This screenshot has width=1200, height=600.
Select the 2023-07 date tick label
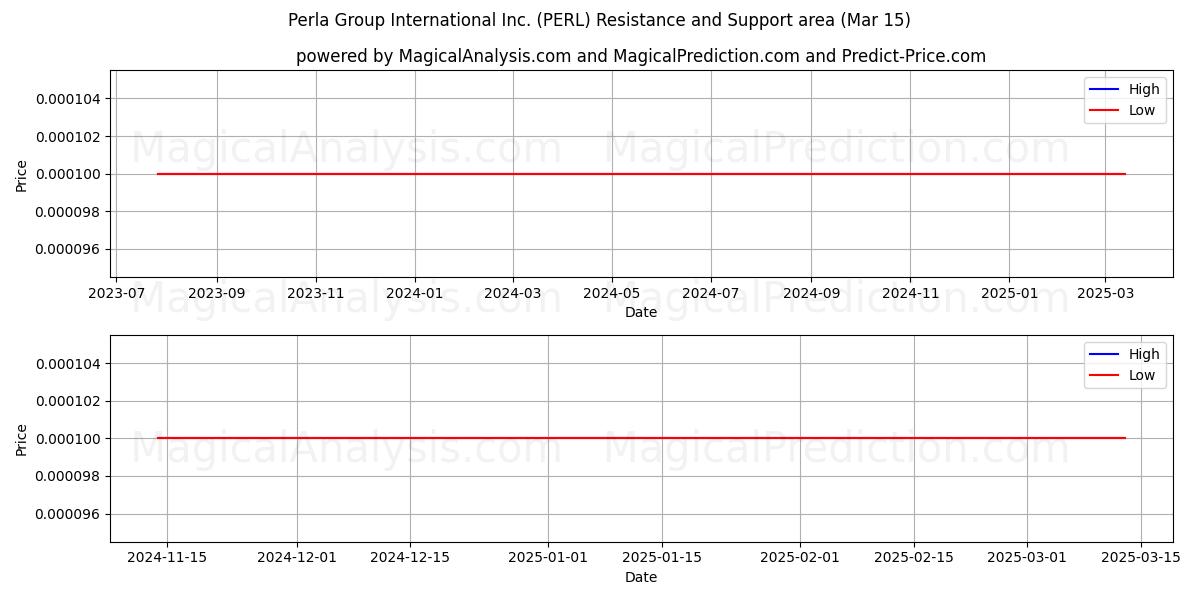coord(117,293)
